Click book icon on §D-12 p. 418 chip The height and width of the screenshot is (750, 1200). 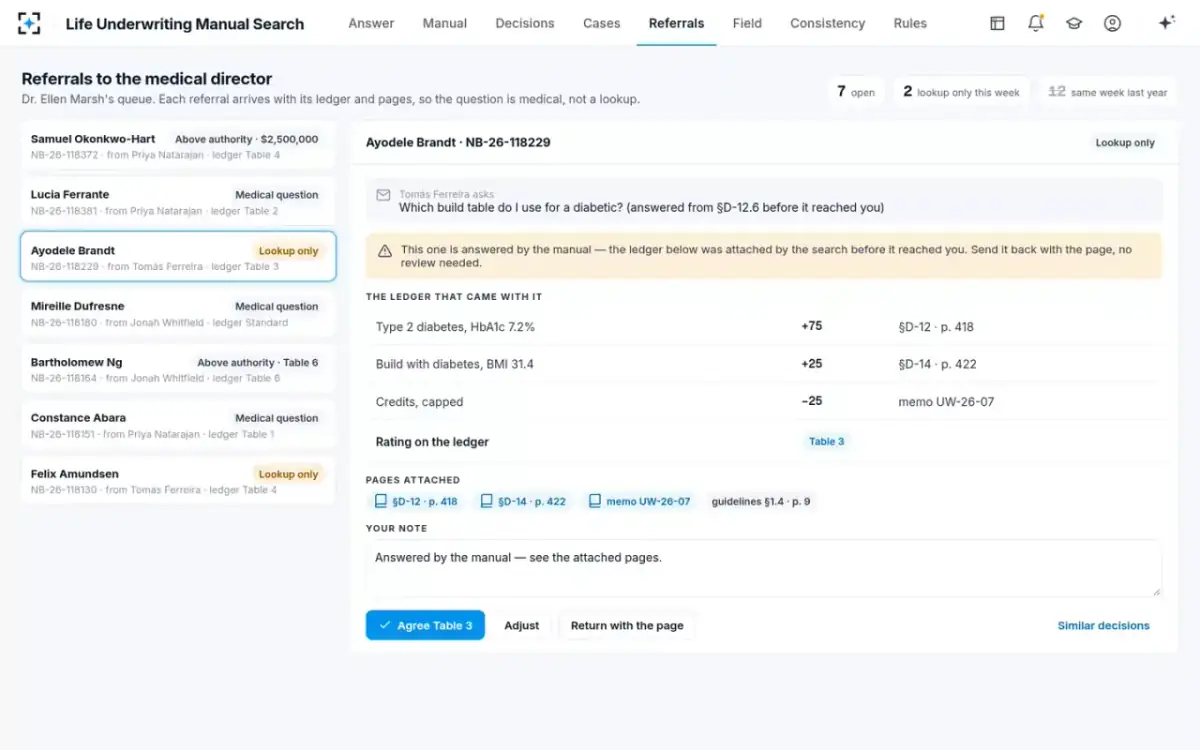[380, 501]
